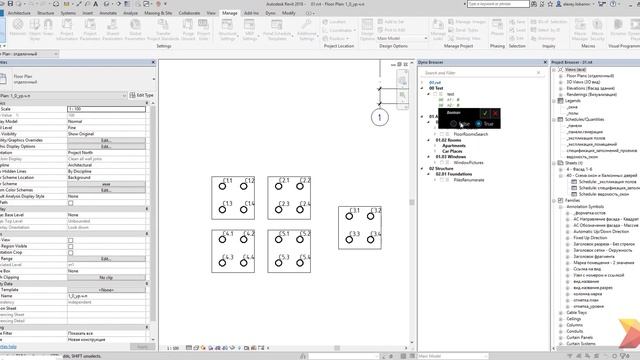Toggle the Crop Region Visible checkbox

(x=71, y=247)
